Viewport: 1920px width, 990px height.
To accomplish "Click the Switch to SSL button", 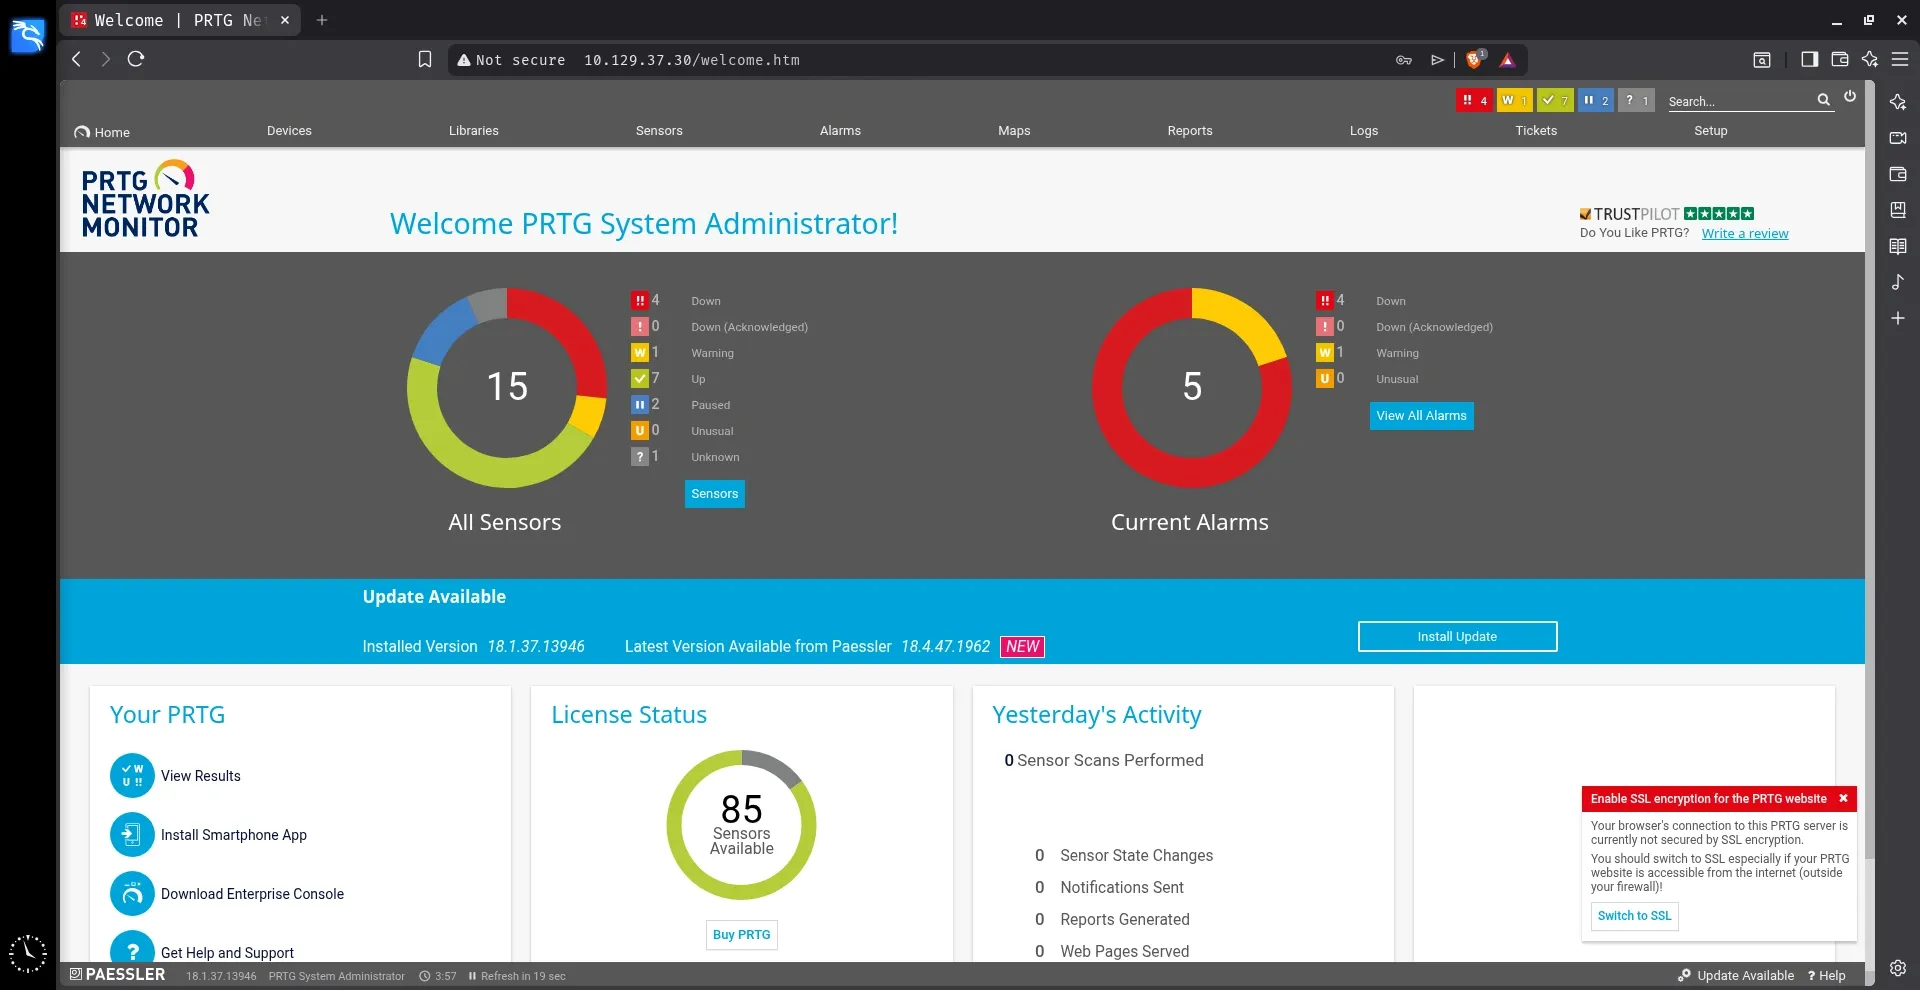I will (x=1634, y=916).
